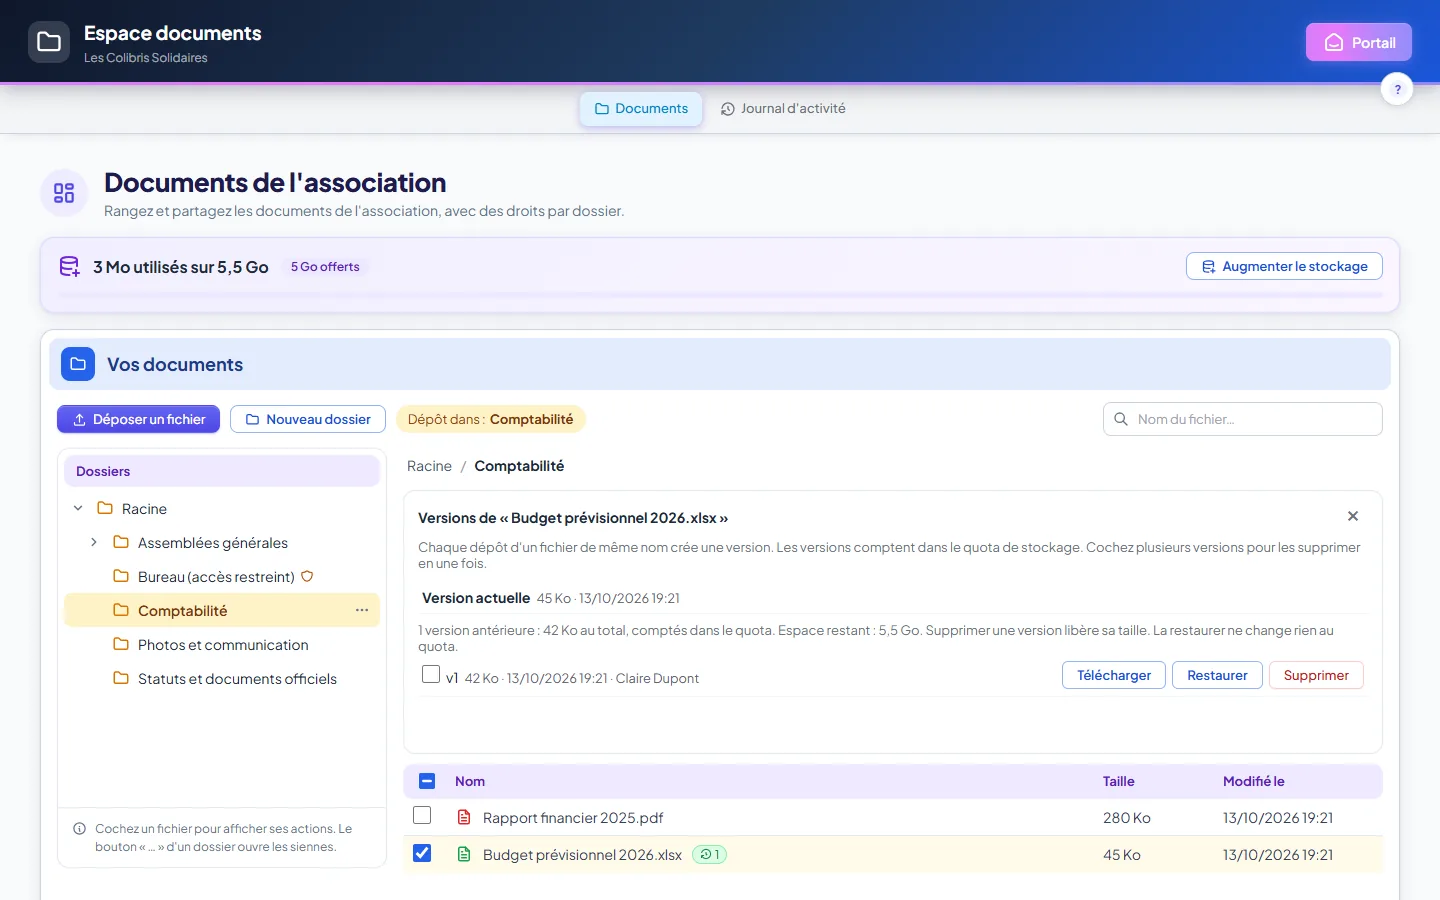The width and height of the screenshot is (1440, 900).
Task: Collapse the Racine tree node chevron
Action: [x=78, y=508]
